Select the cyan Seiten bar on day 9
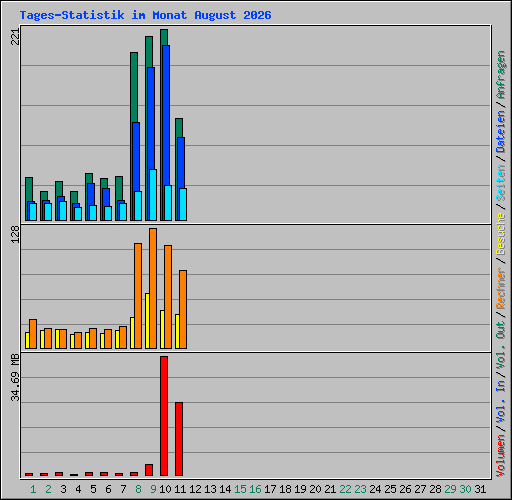This screenshot has height=500, width=512. tap(153, 195)
